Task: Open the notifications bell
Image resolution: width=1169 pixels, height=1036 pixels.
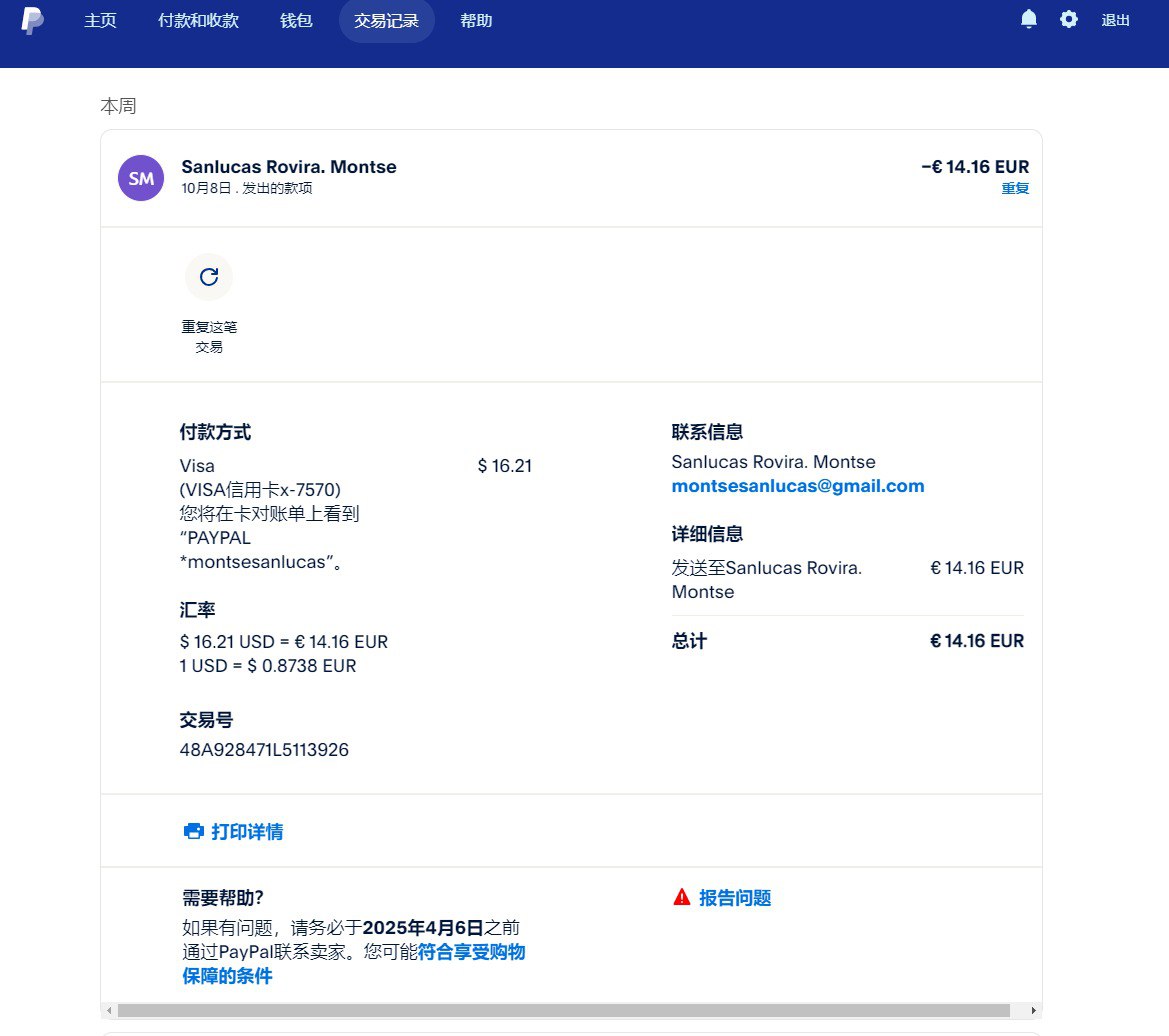Action: tap(1028, 20)
